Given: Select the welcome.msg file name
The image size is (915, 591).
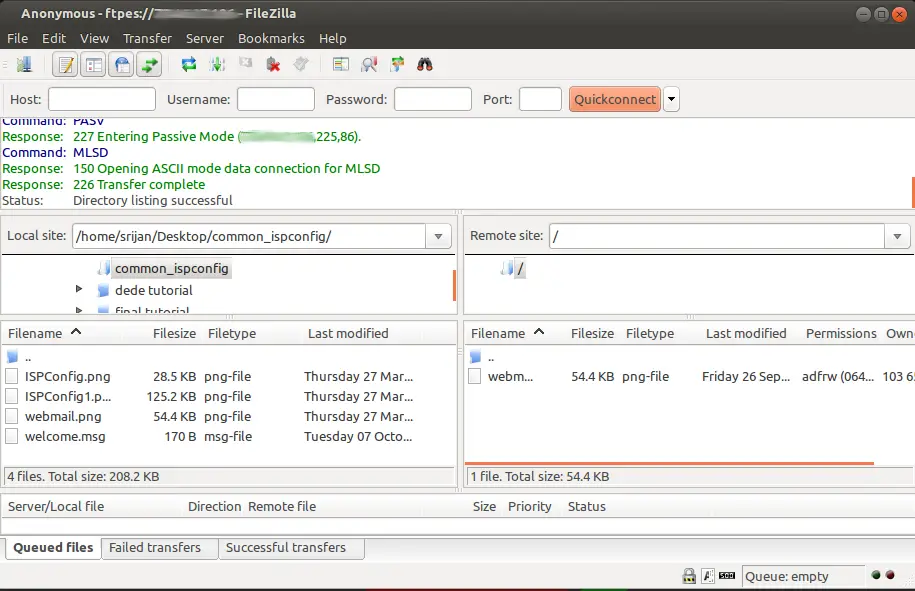Looking at the screenshot, I should [x=65, y=436].
